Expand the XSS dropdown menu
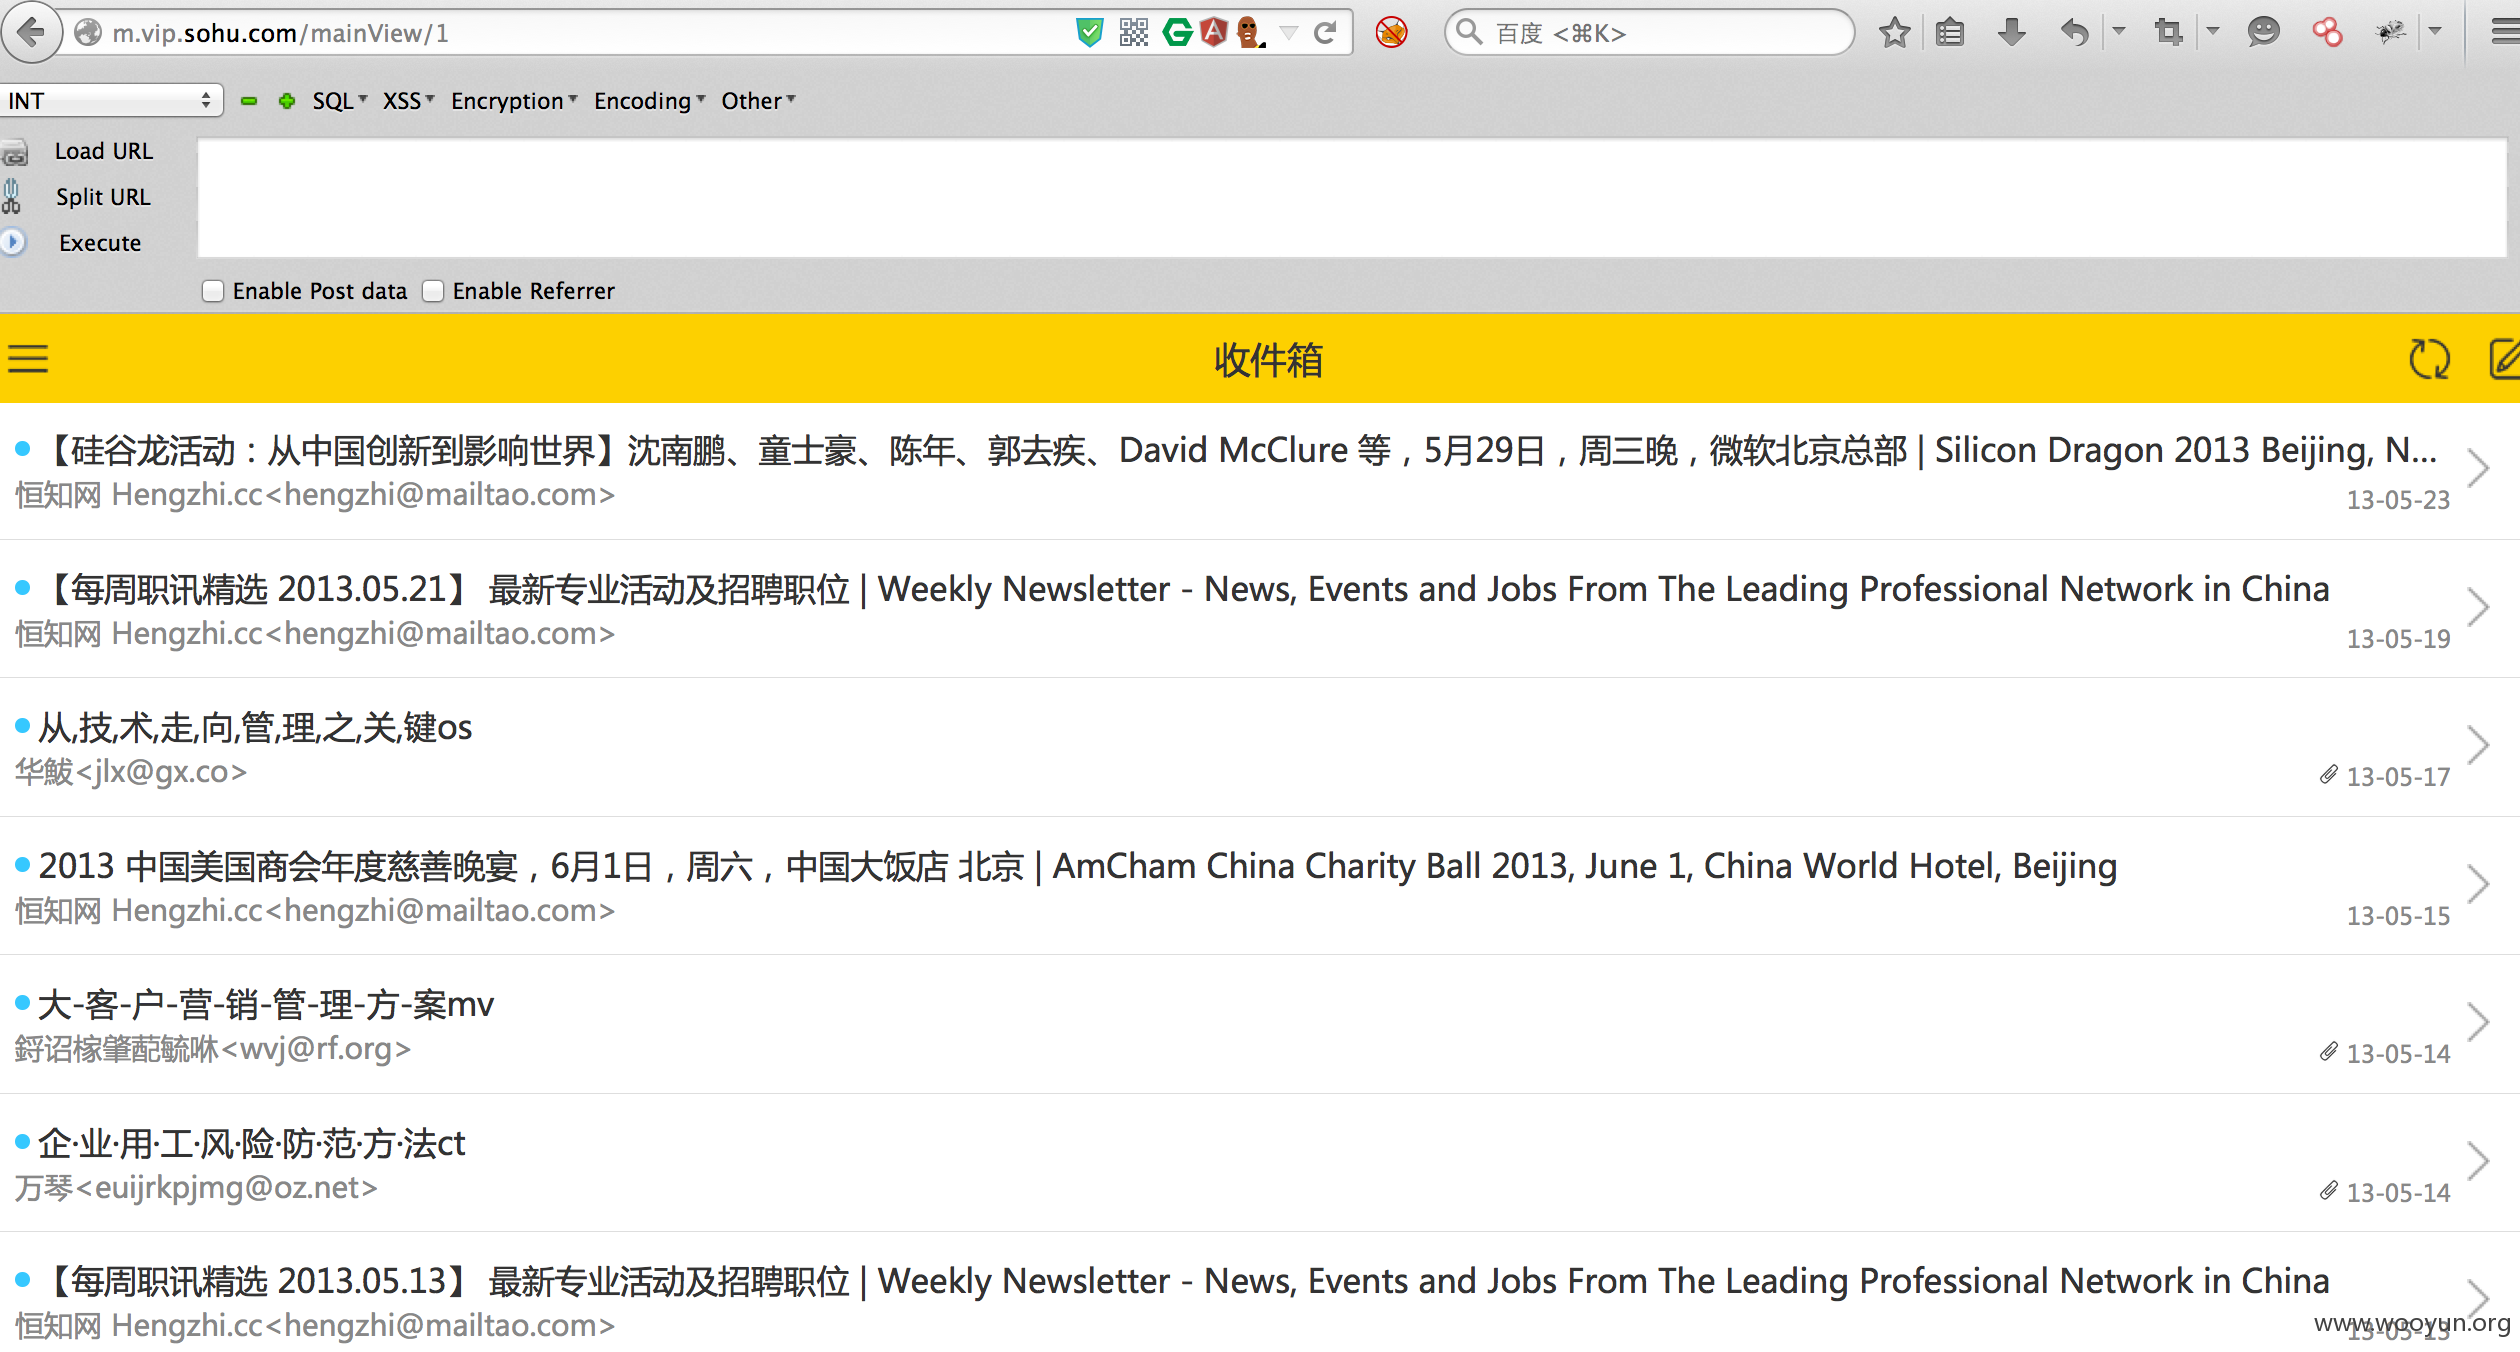Viewport: 2520px width, 1352px height. click(408, 101)
